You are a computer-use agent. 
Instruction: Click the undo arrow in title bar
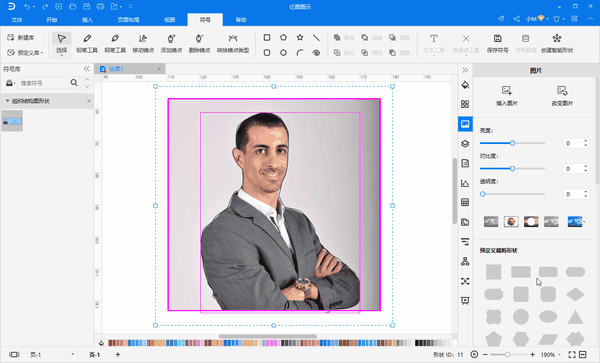(26, 7)
